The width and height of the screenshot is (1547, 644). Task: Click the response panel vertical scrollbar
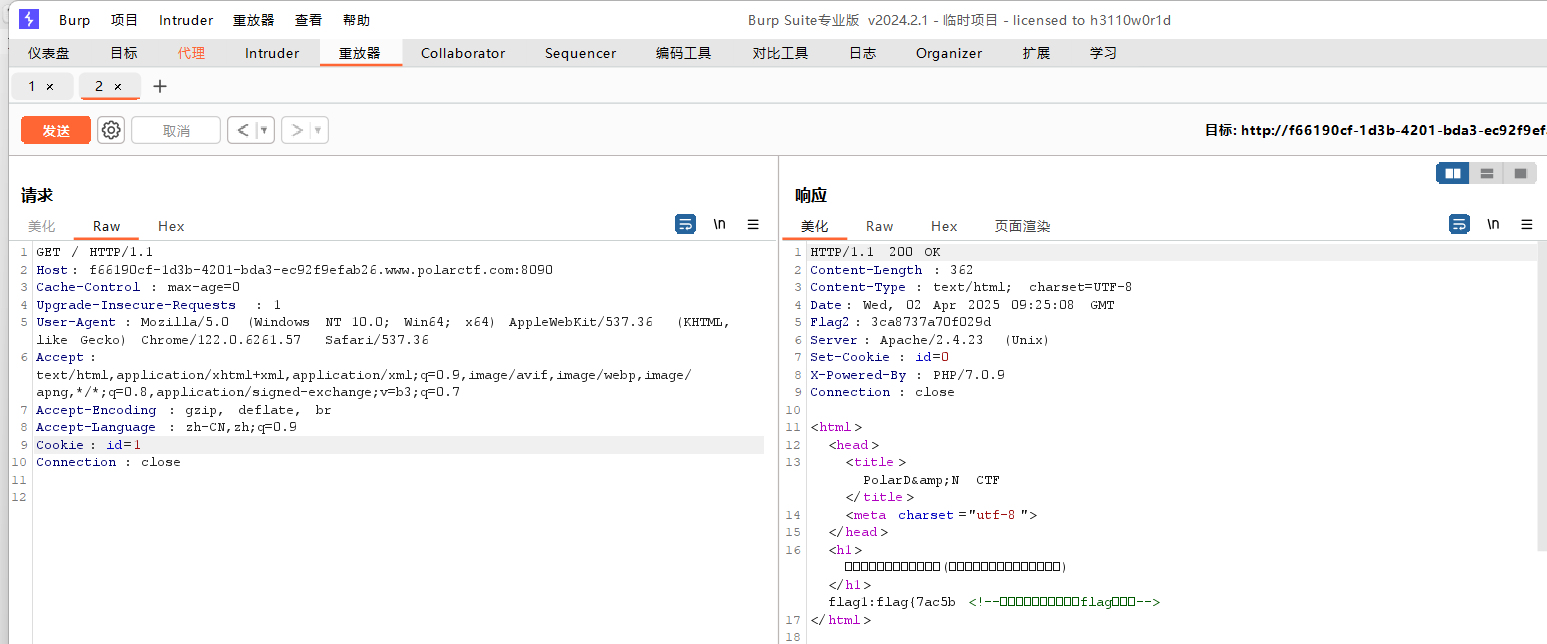coord(1542,395)
